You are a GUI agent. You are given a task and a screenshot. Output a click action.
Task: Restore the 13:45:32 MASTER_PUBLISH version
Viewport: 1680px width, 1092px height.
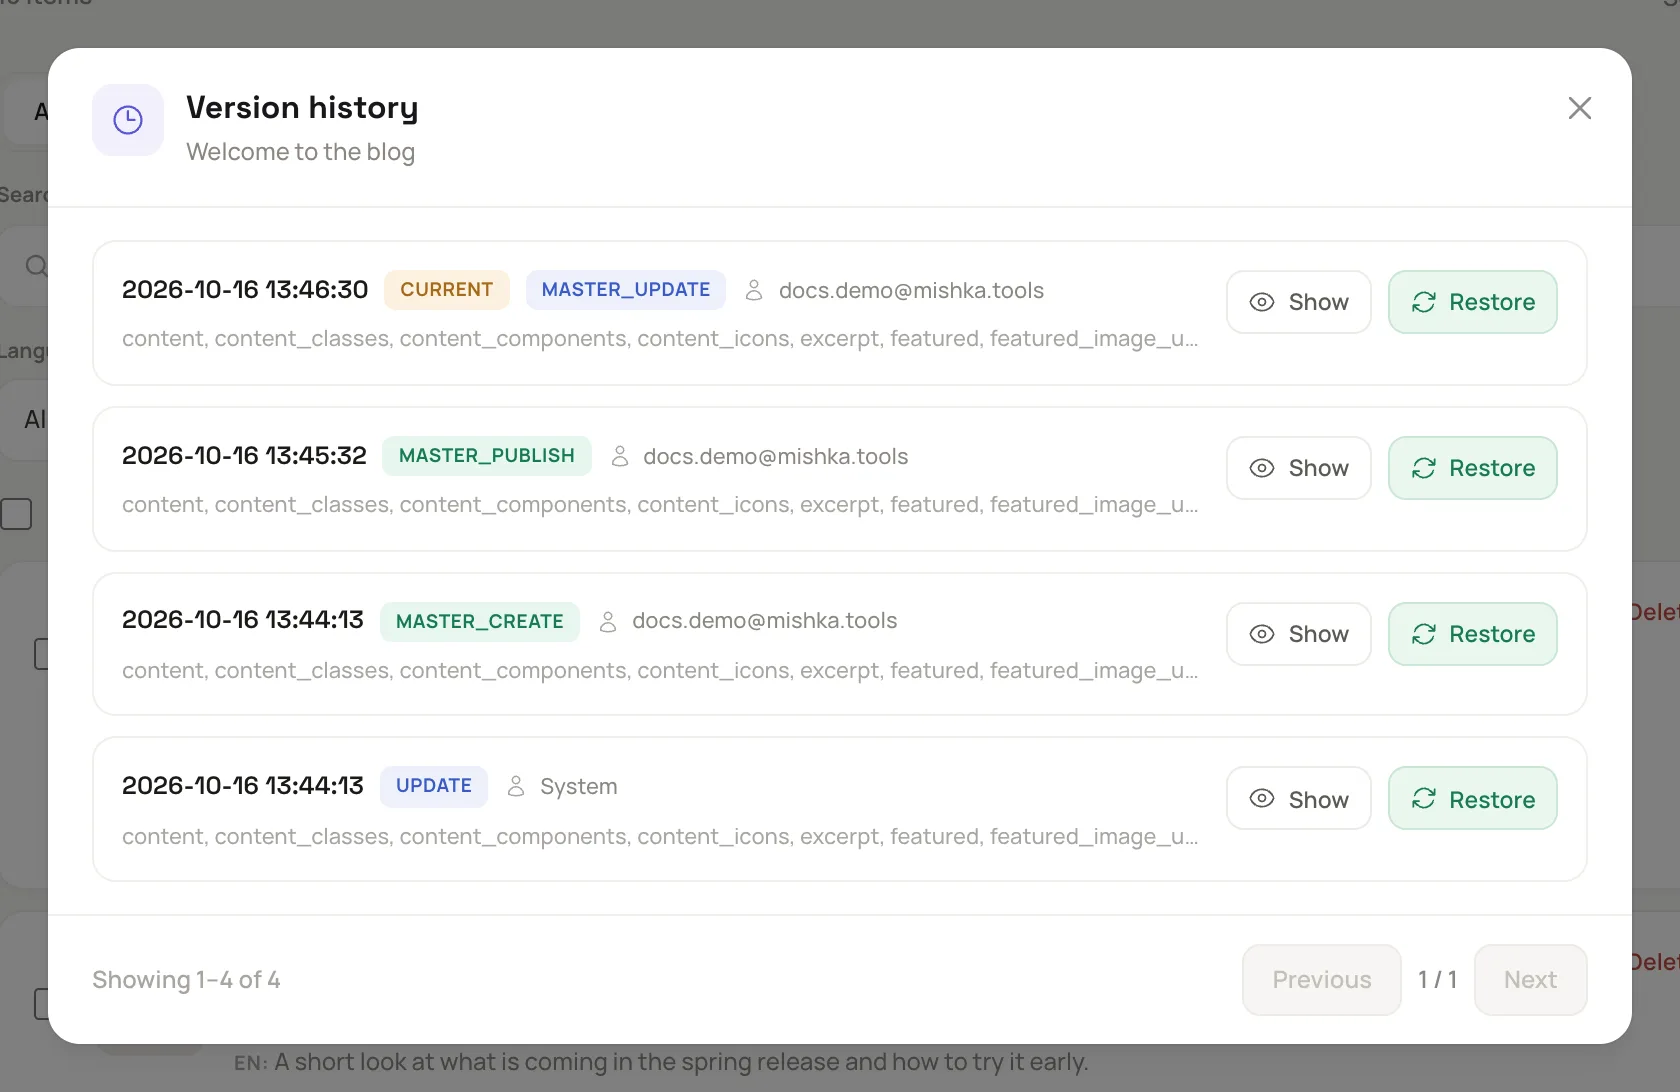(x=1473, y=468)
